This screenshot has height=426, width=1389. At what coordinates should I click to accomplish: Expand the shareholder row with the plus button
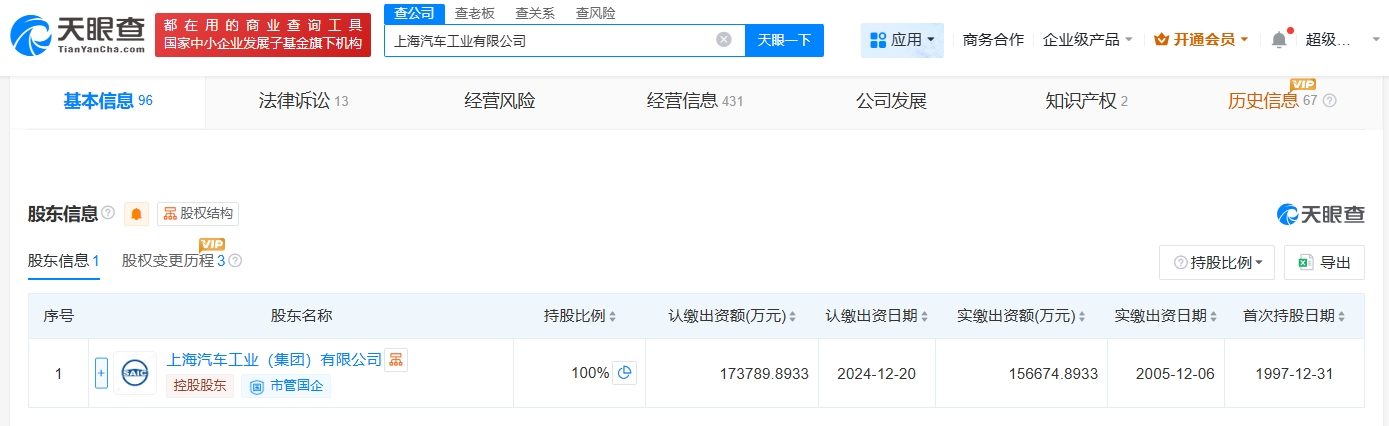[x=101, y=373]
